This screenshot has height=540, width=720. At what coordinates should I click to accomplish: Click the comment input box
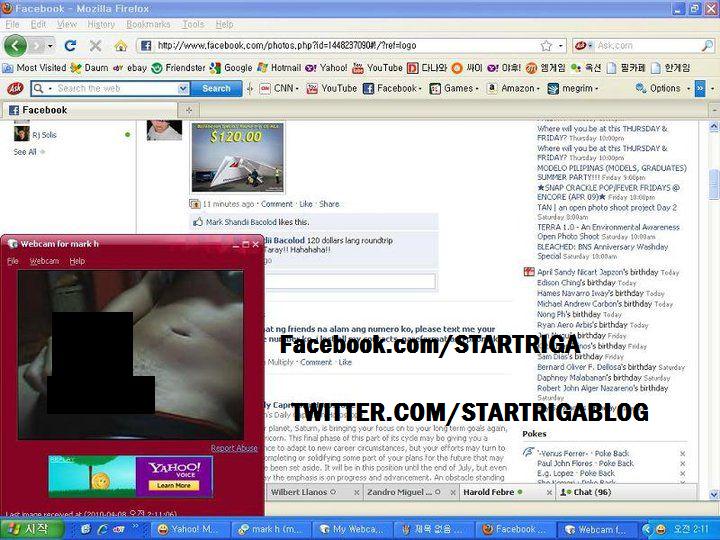click(351, 281)
